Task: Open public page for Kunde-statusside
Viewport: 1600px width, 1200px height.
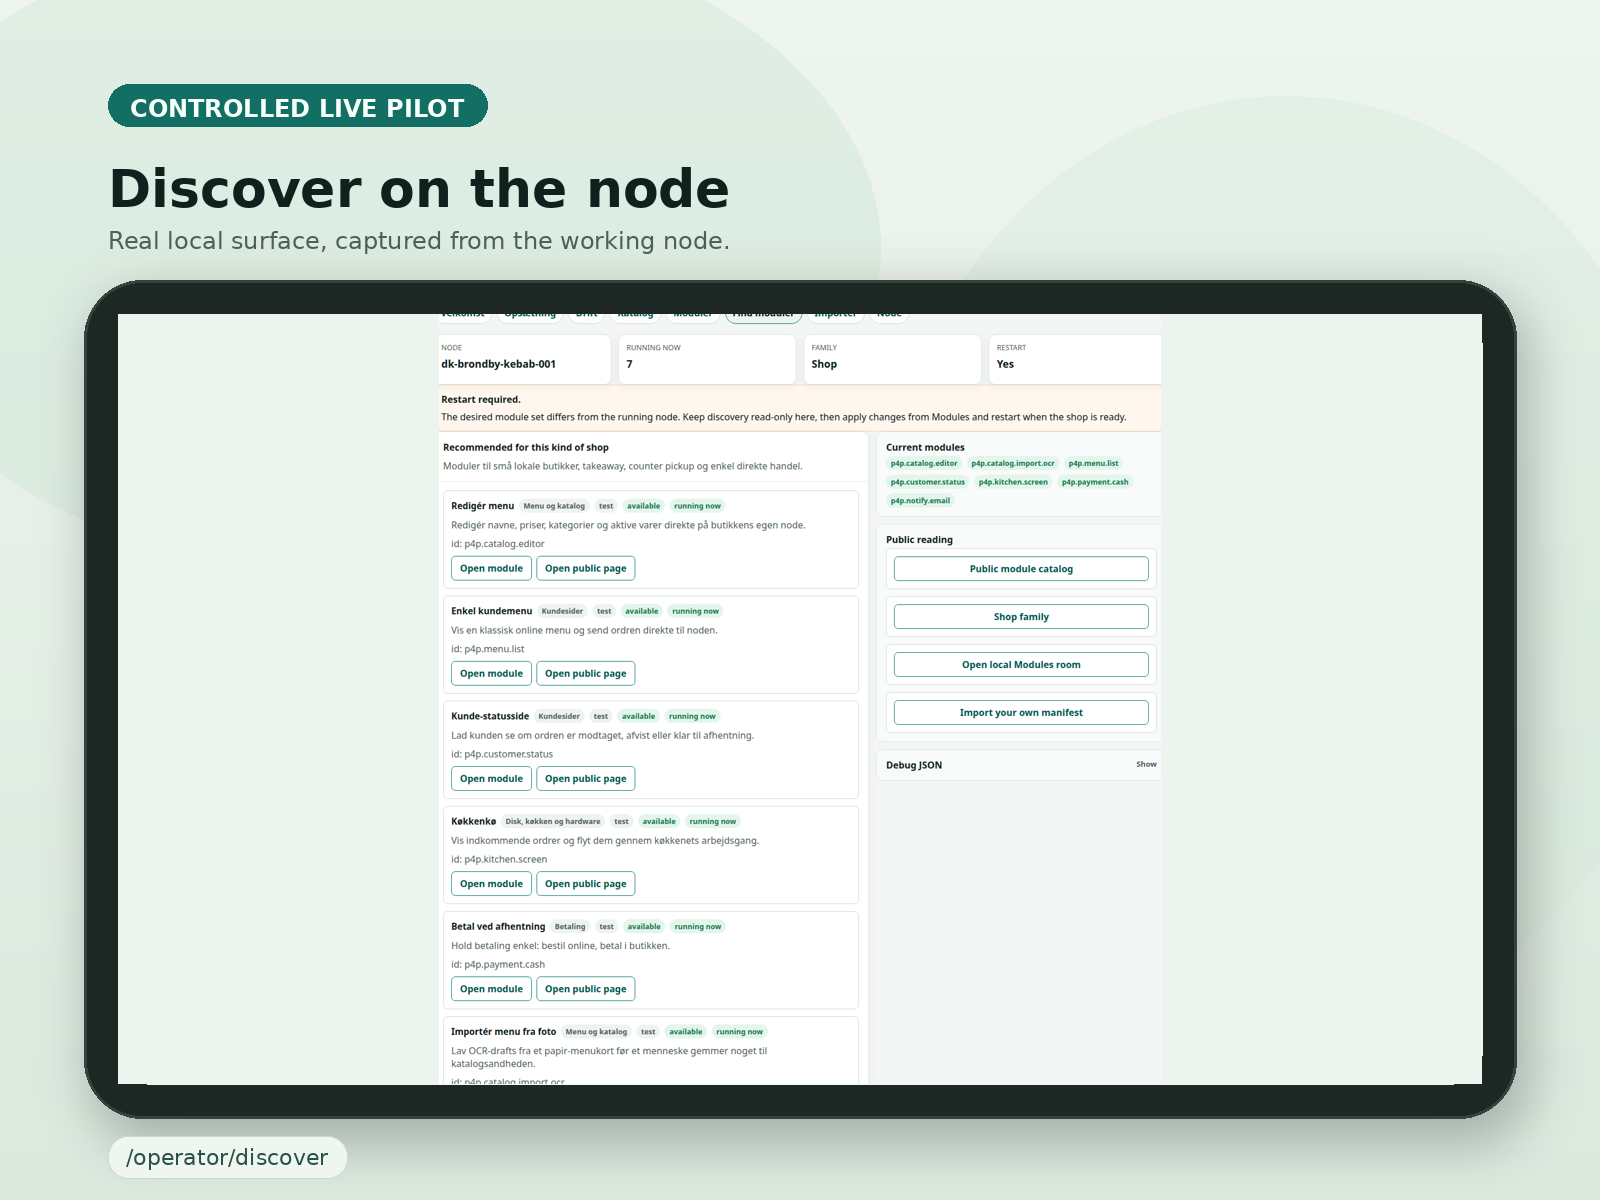Action: [586, 778]
